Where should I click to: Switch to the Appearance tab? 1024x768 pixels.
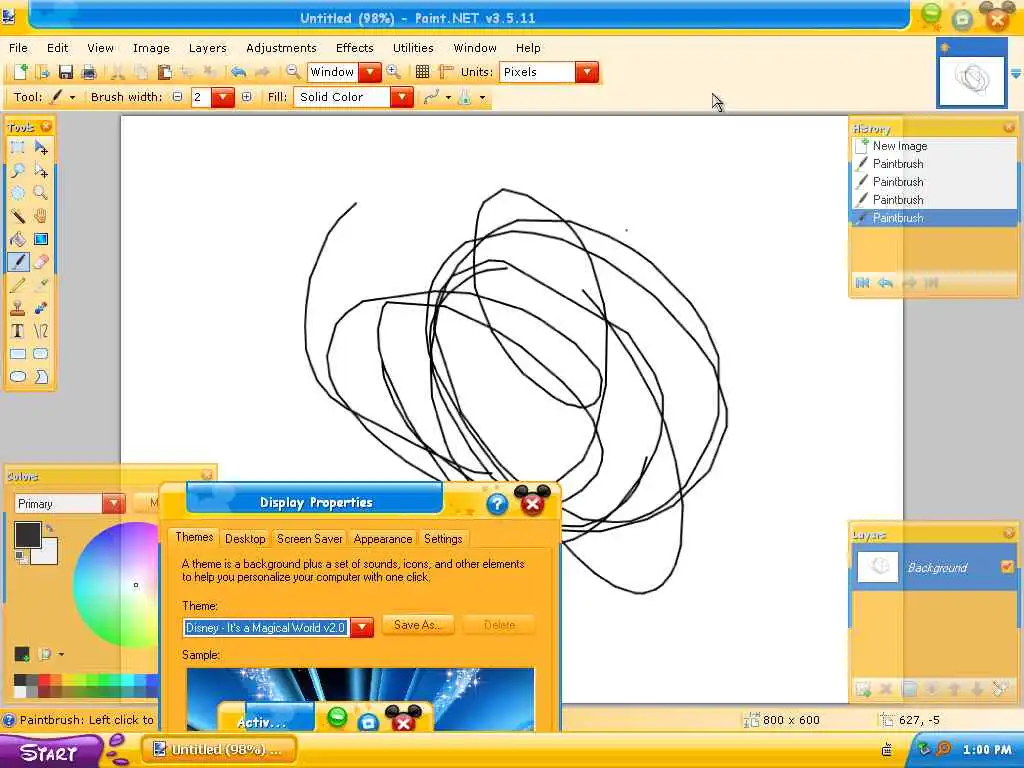coord(383,539)
